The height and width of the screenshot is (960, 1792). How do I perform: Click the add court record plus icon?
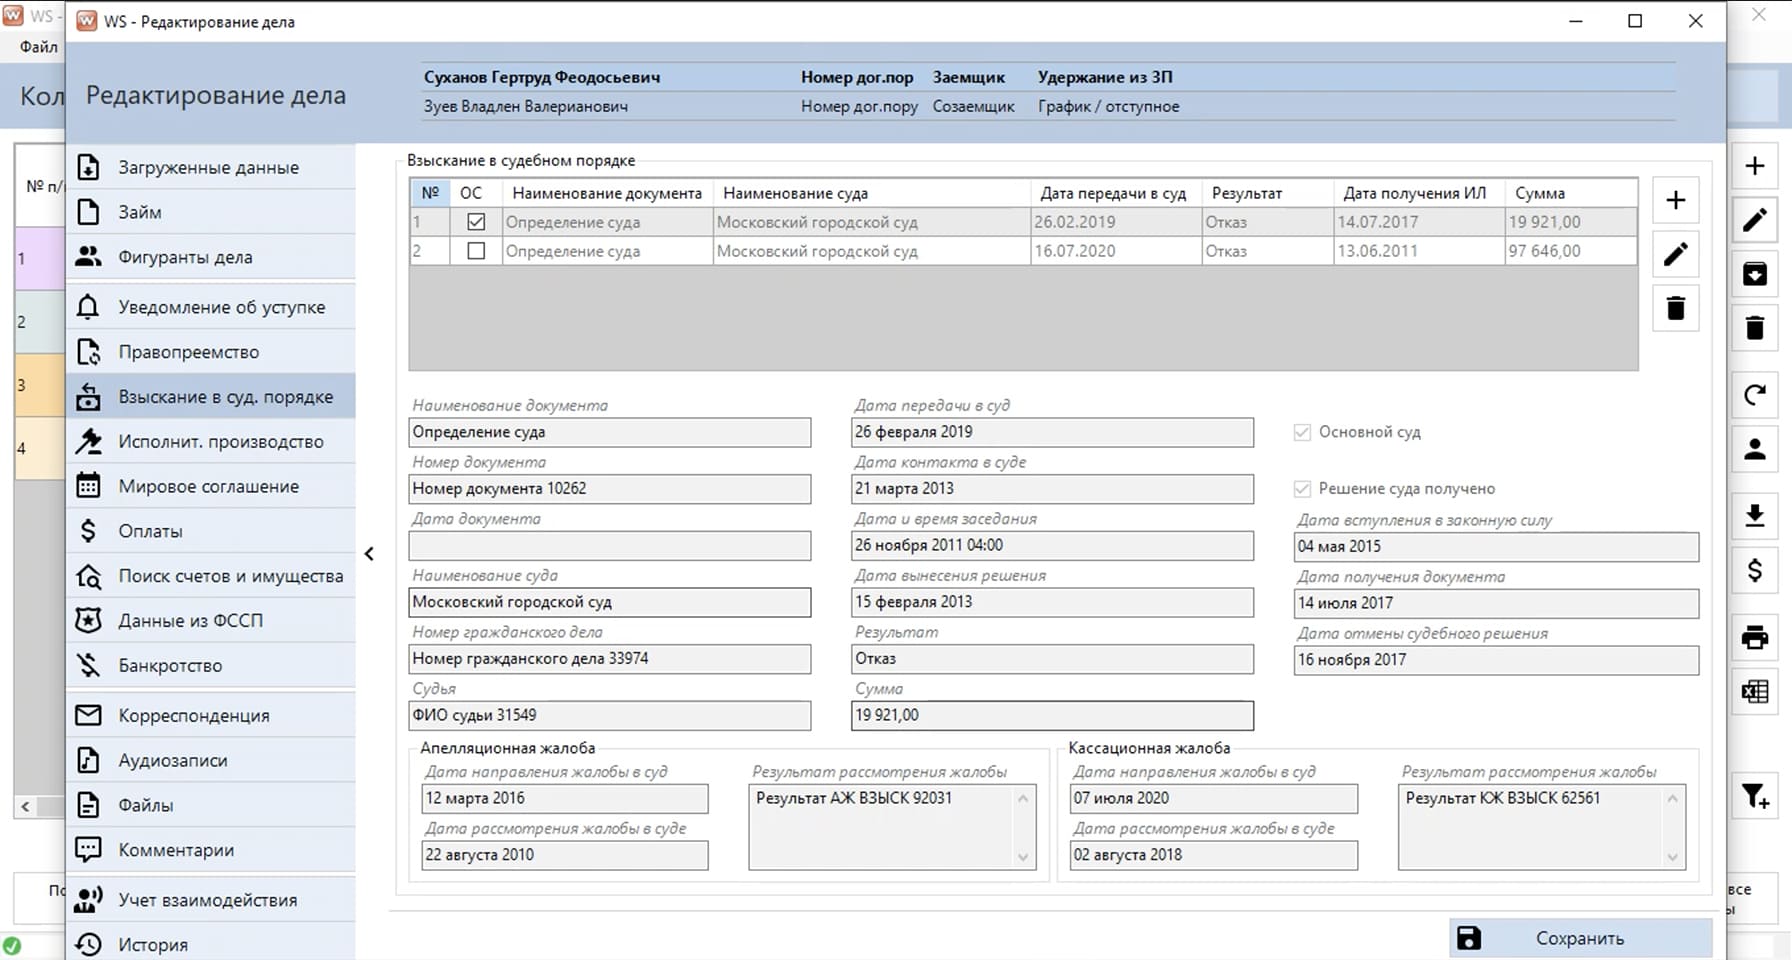(x=1675, y=201)
